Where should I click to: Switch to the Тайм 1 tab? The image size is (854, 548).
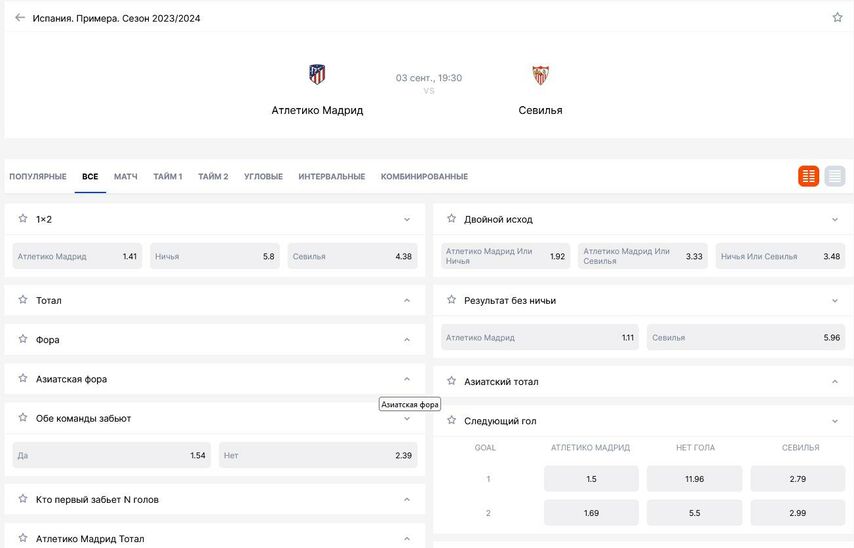tap(167, 177)
